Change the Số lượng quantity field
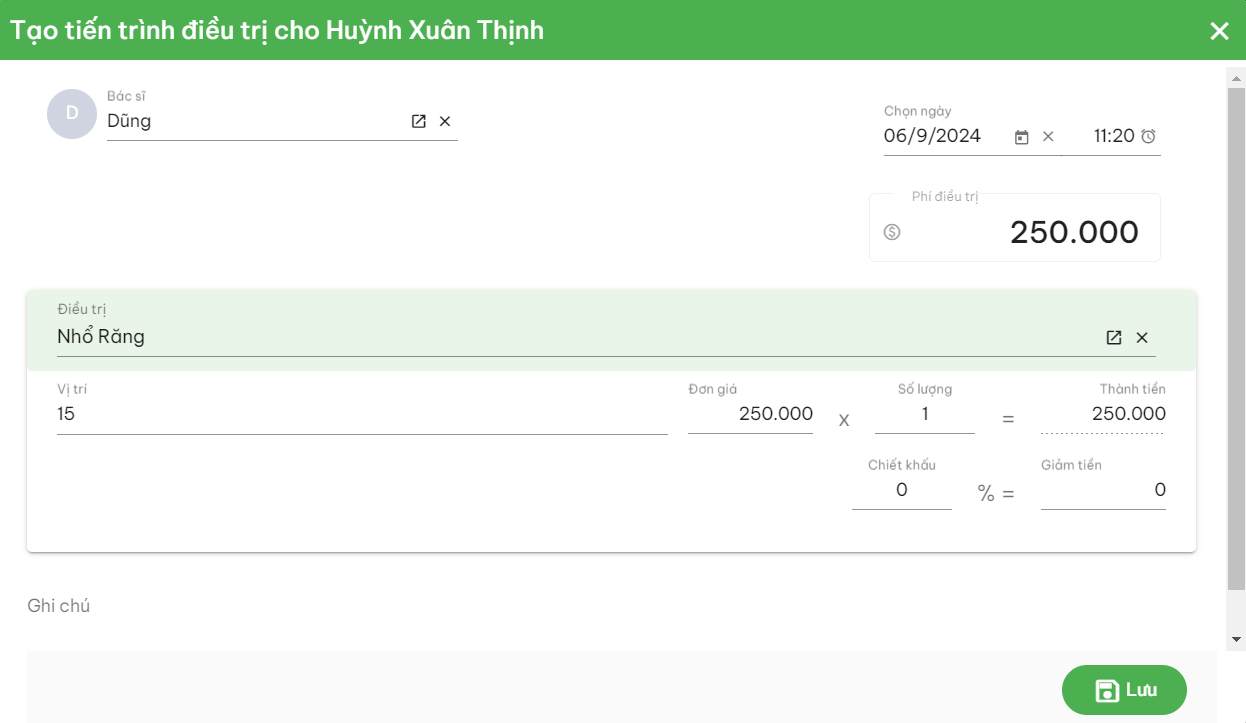This screenshot has width=1246, height=723. tap(924, 414)
